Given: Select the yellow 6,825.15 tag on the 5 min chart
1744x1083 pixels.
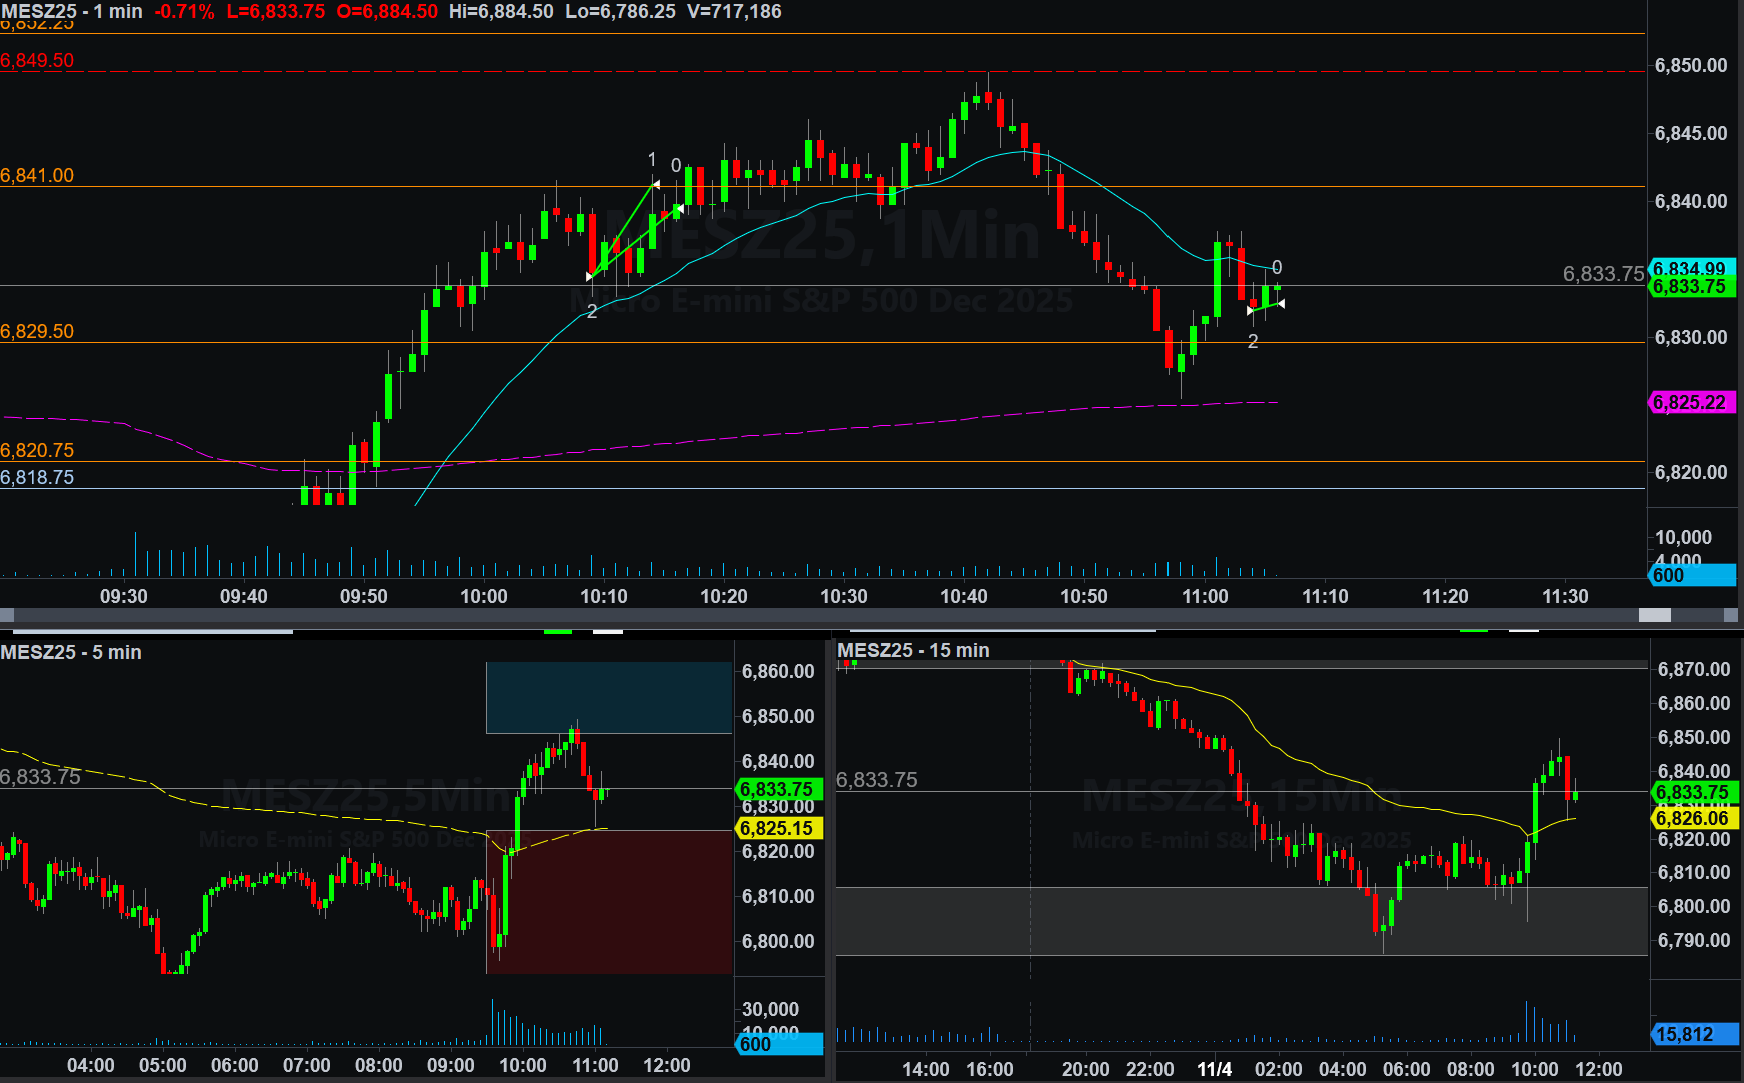Looking at the screenshot, I should click(x=778, y=828).
